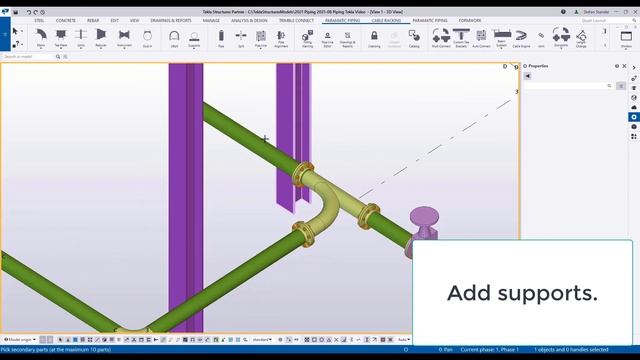
Task: Click the Split tool
Action: 241,38
